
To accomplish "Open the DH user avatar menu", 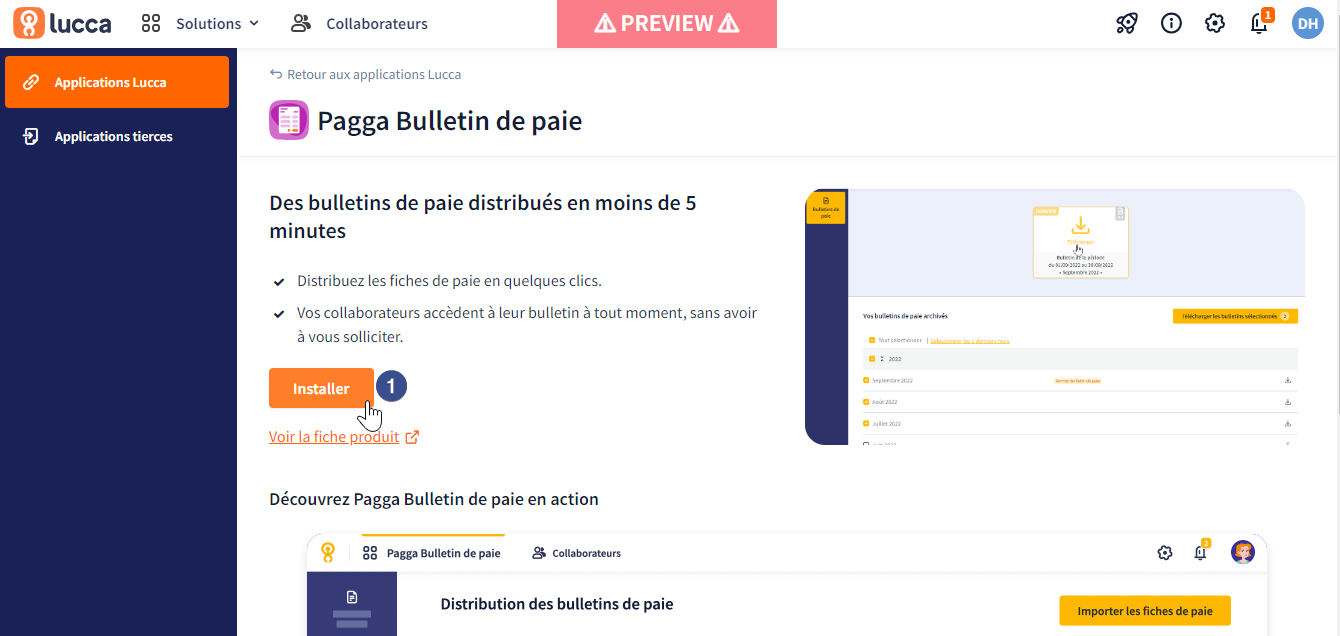I will click(x=1308, y=23).
